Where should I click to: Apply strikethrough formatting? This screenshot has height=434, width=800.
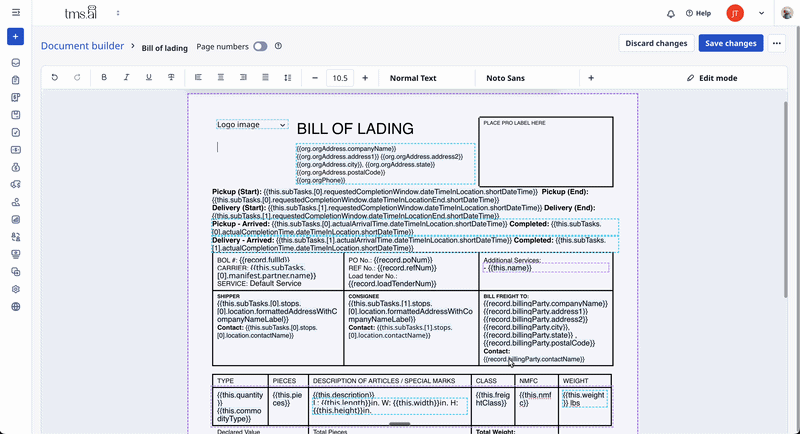click(171, 78)
